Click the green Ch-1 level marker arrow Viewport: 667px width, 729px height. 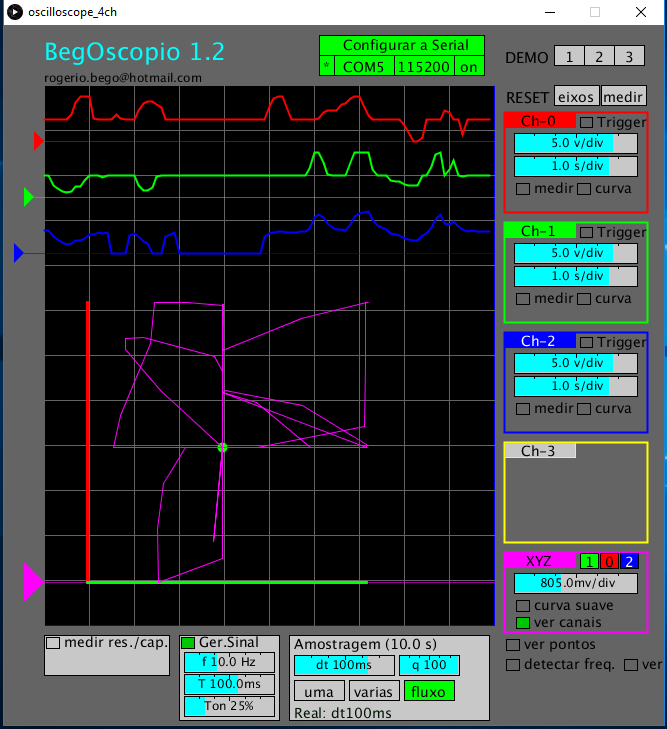click(x=29, y=197)
